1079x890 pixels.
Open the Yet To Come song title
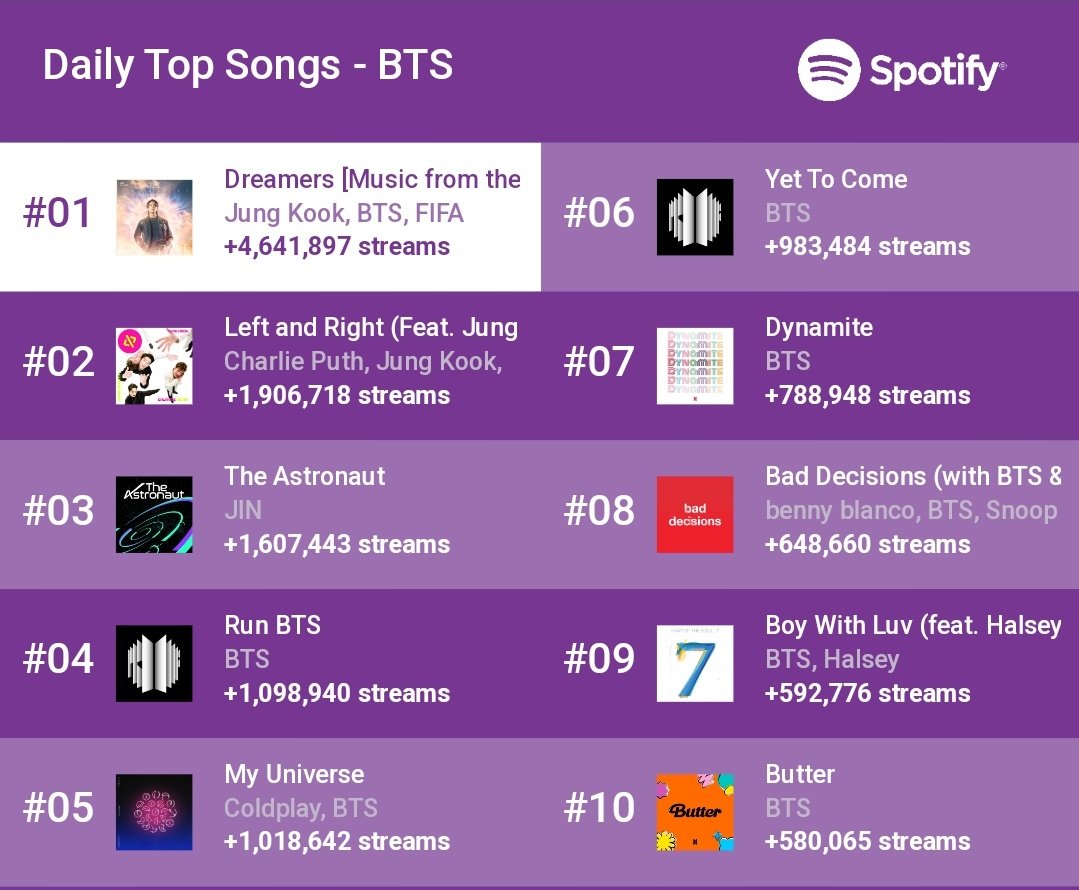(836, 179)
